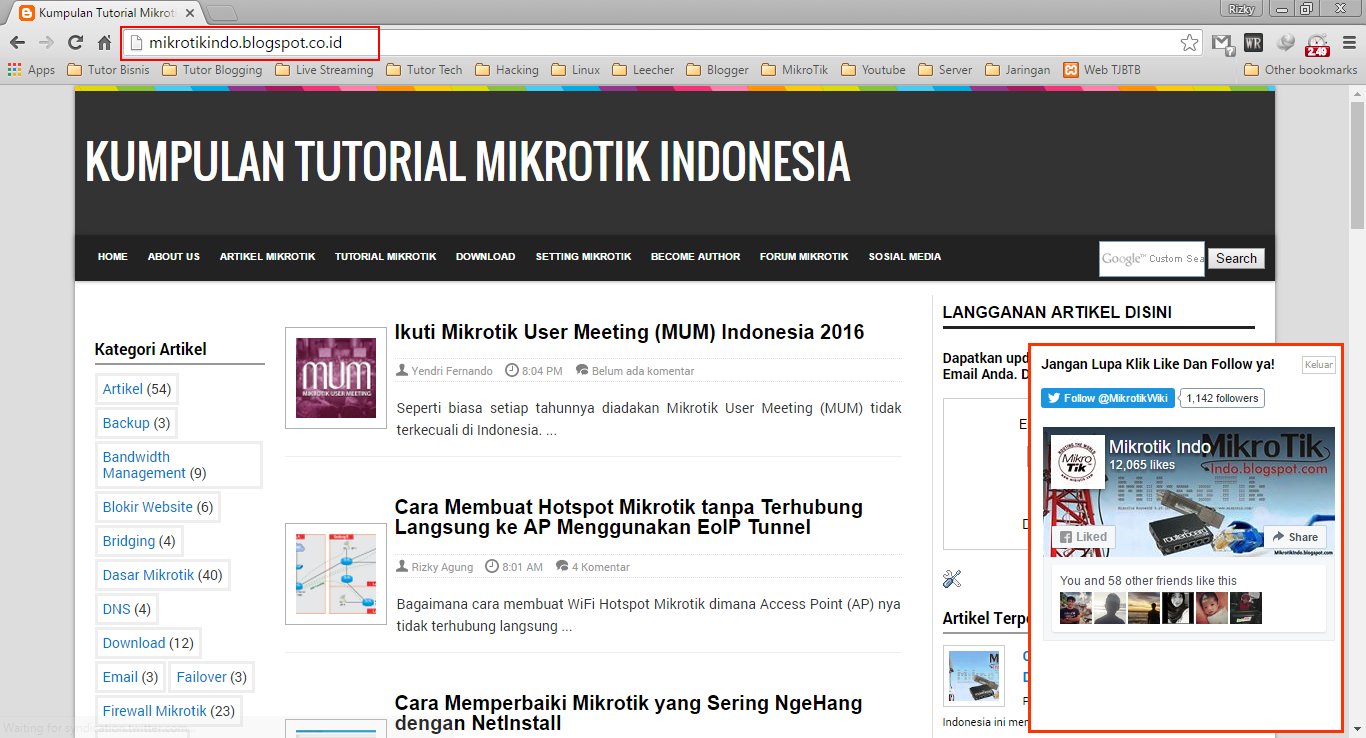Open the network diagram article thumbnail

[x=336, y=574]
